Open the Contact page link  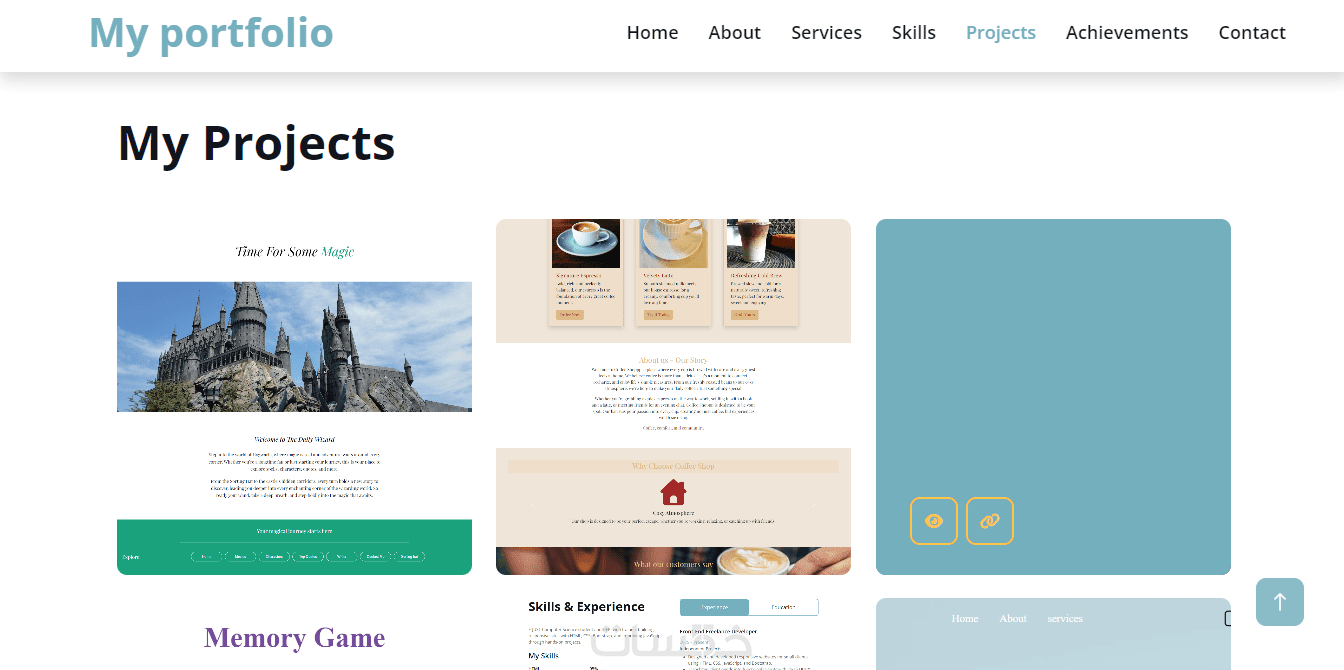1252,33
